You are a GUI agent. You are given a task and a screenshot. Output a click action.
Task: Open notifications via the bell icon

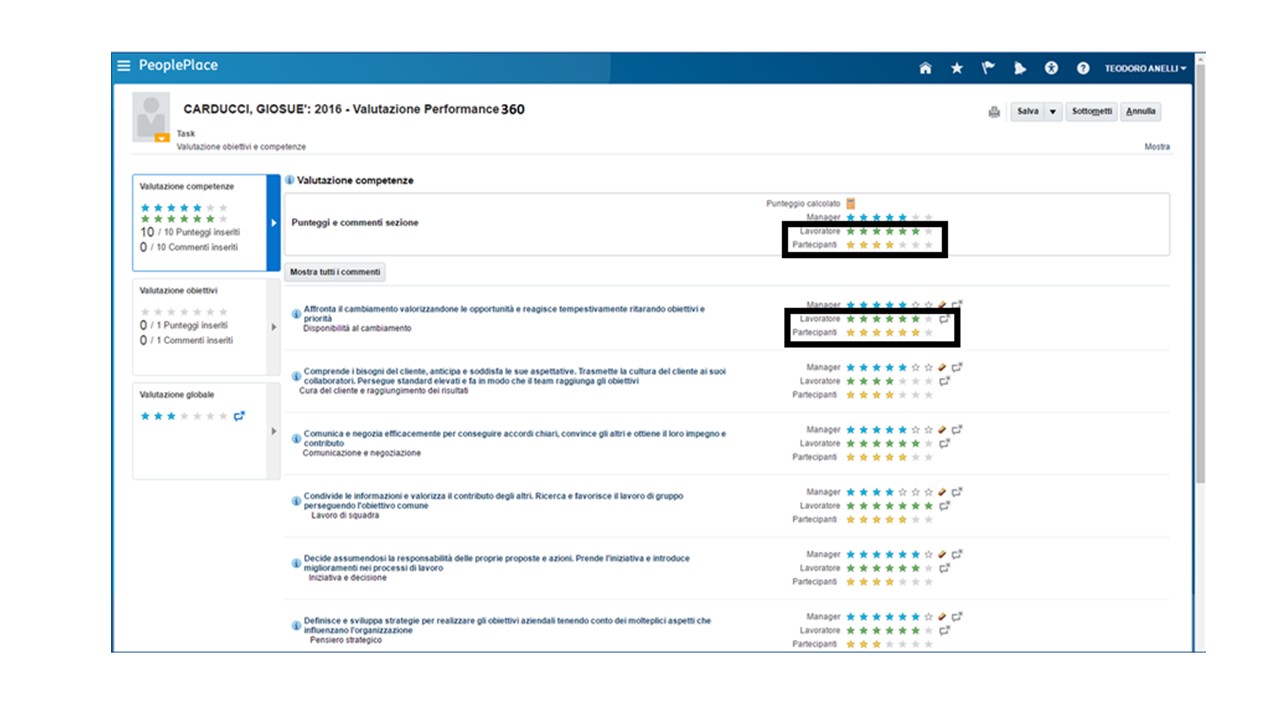pyautogui.click(x=1020, y=68)
